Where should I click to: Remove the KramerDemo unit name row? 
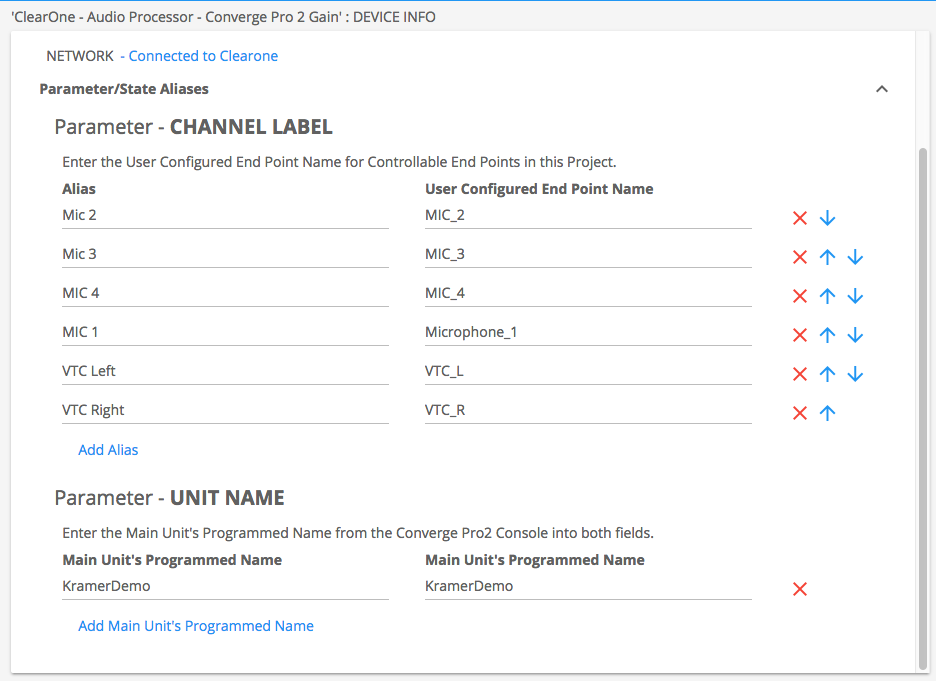tap(799, 589)
